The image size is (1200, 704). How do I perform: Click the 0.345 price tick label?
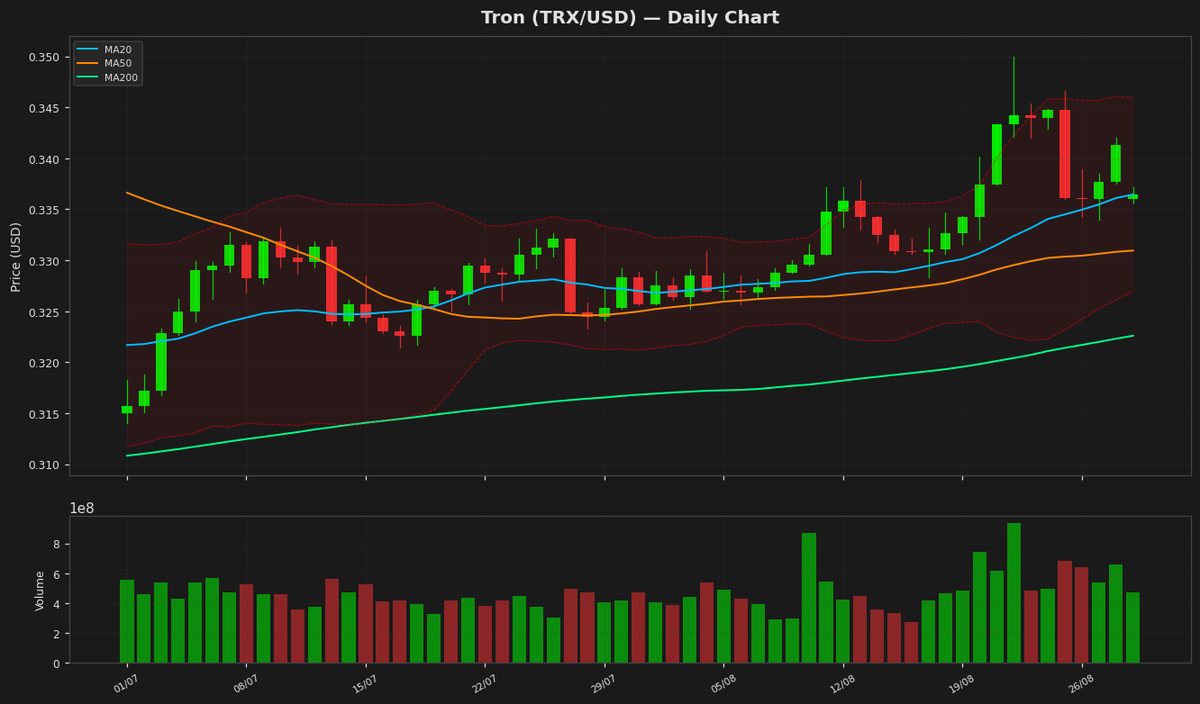coord(43,108)
